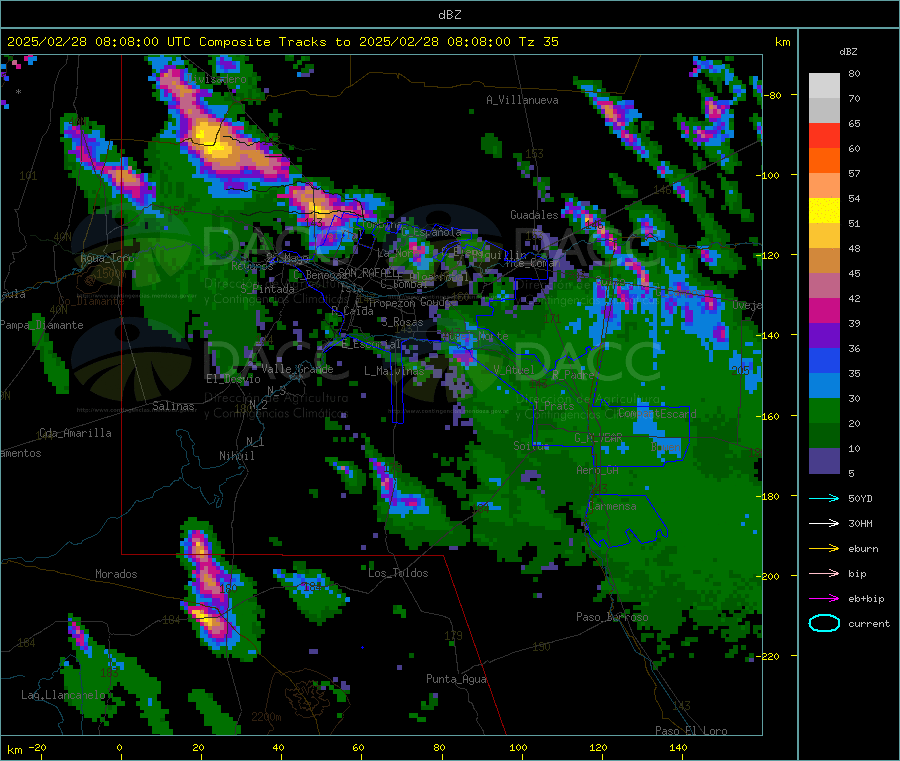Select the purple 36-39 dBZ swatch
900x761 pixels.
coord(824,336)
